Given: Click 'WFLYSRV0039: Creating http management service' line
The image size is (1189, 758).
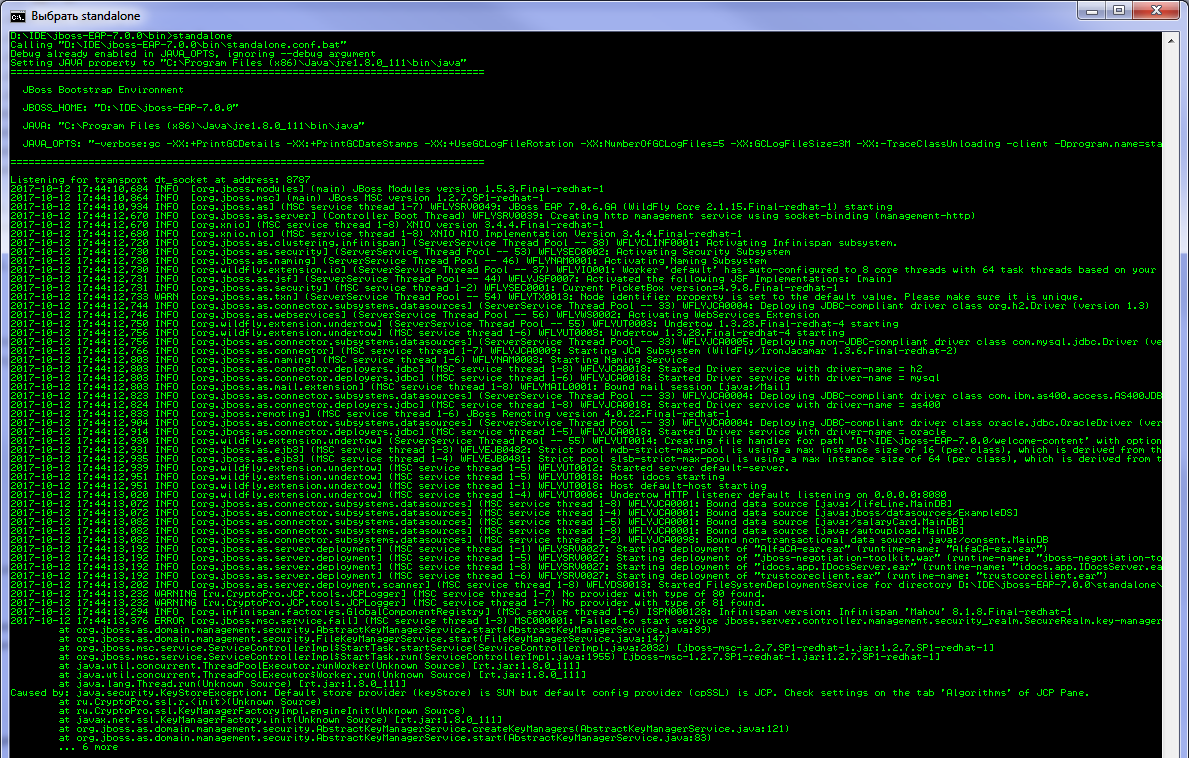Looking at the screenshot, I should [493, 216].
